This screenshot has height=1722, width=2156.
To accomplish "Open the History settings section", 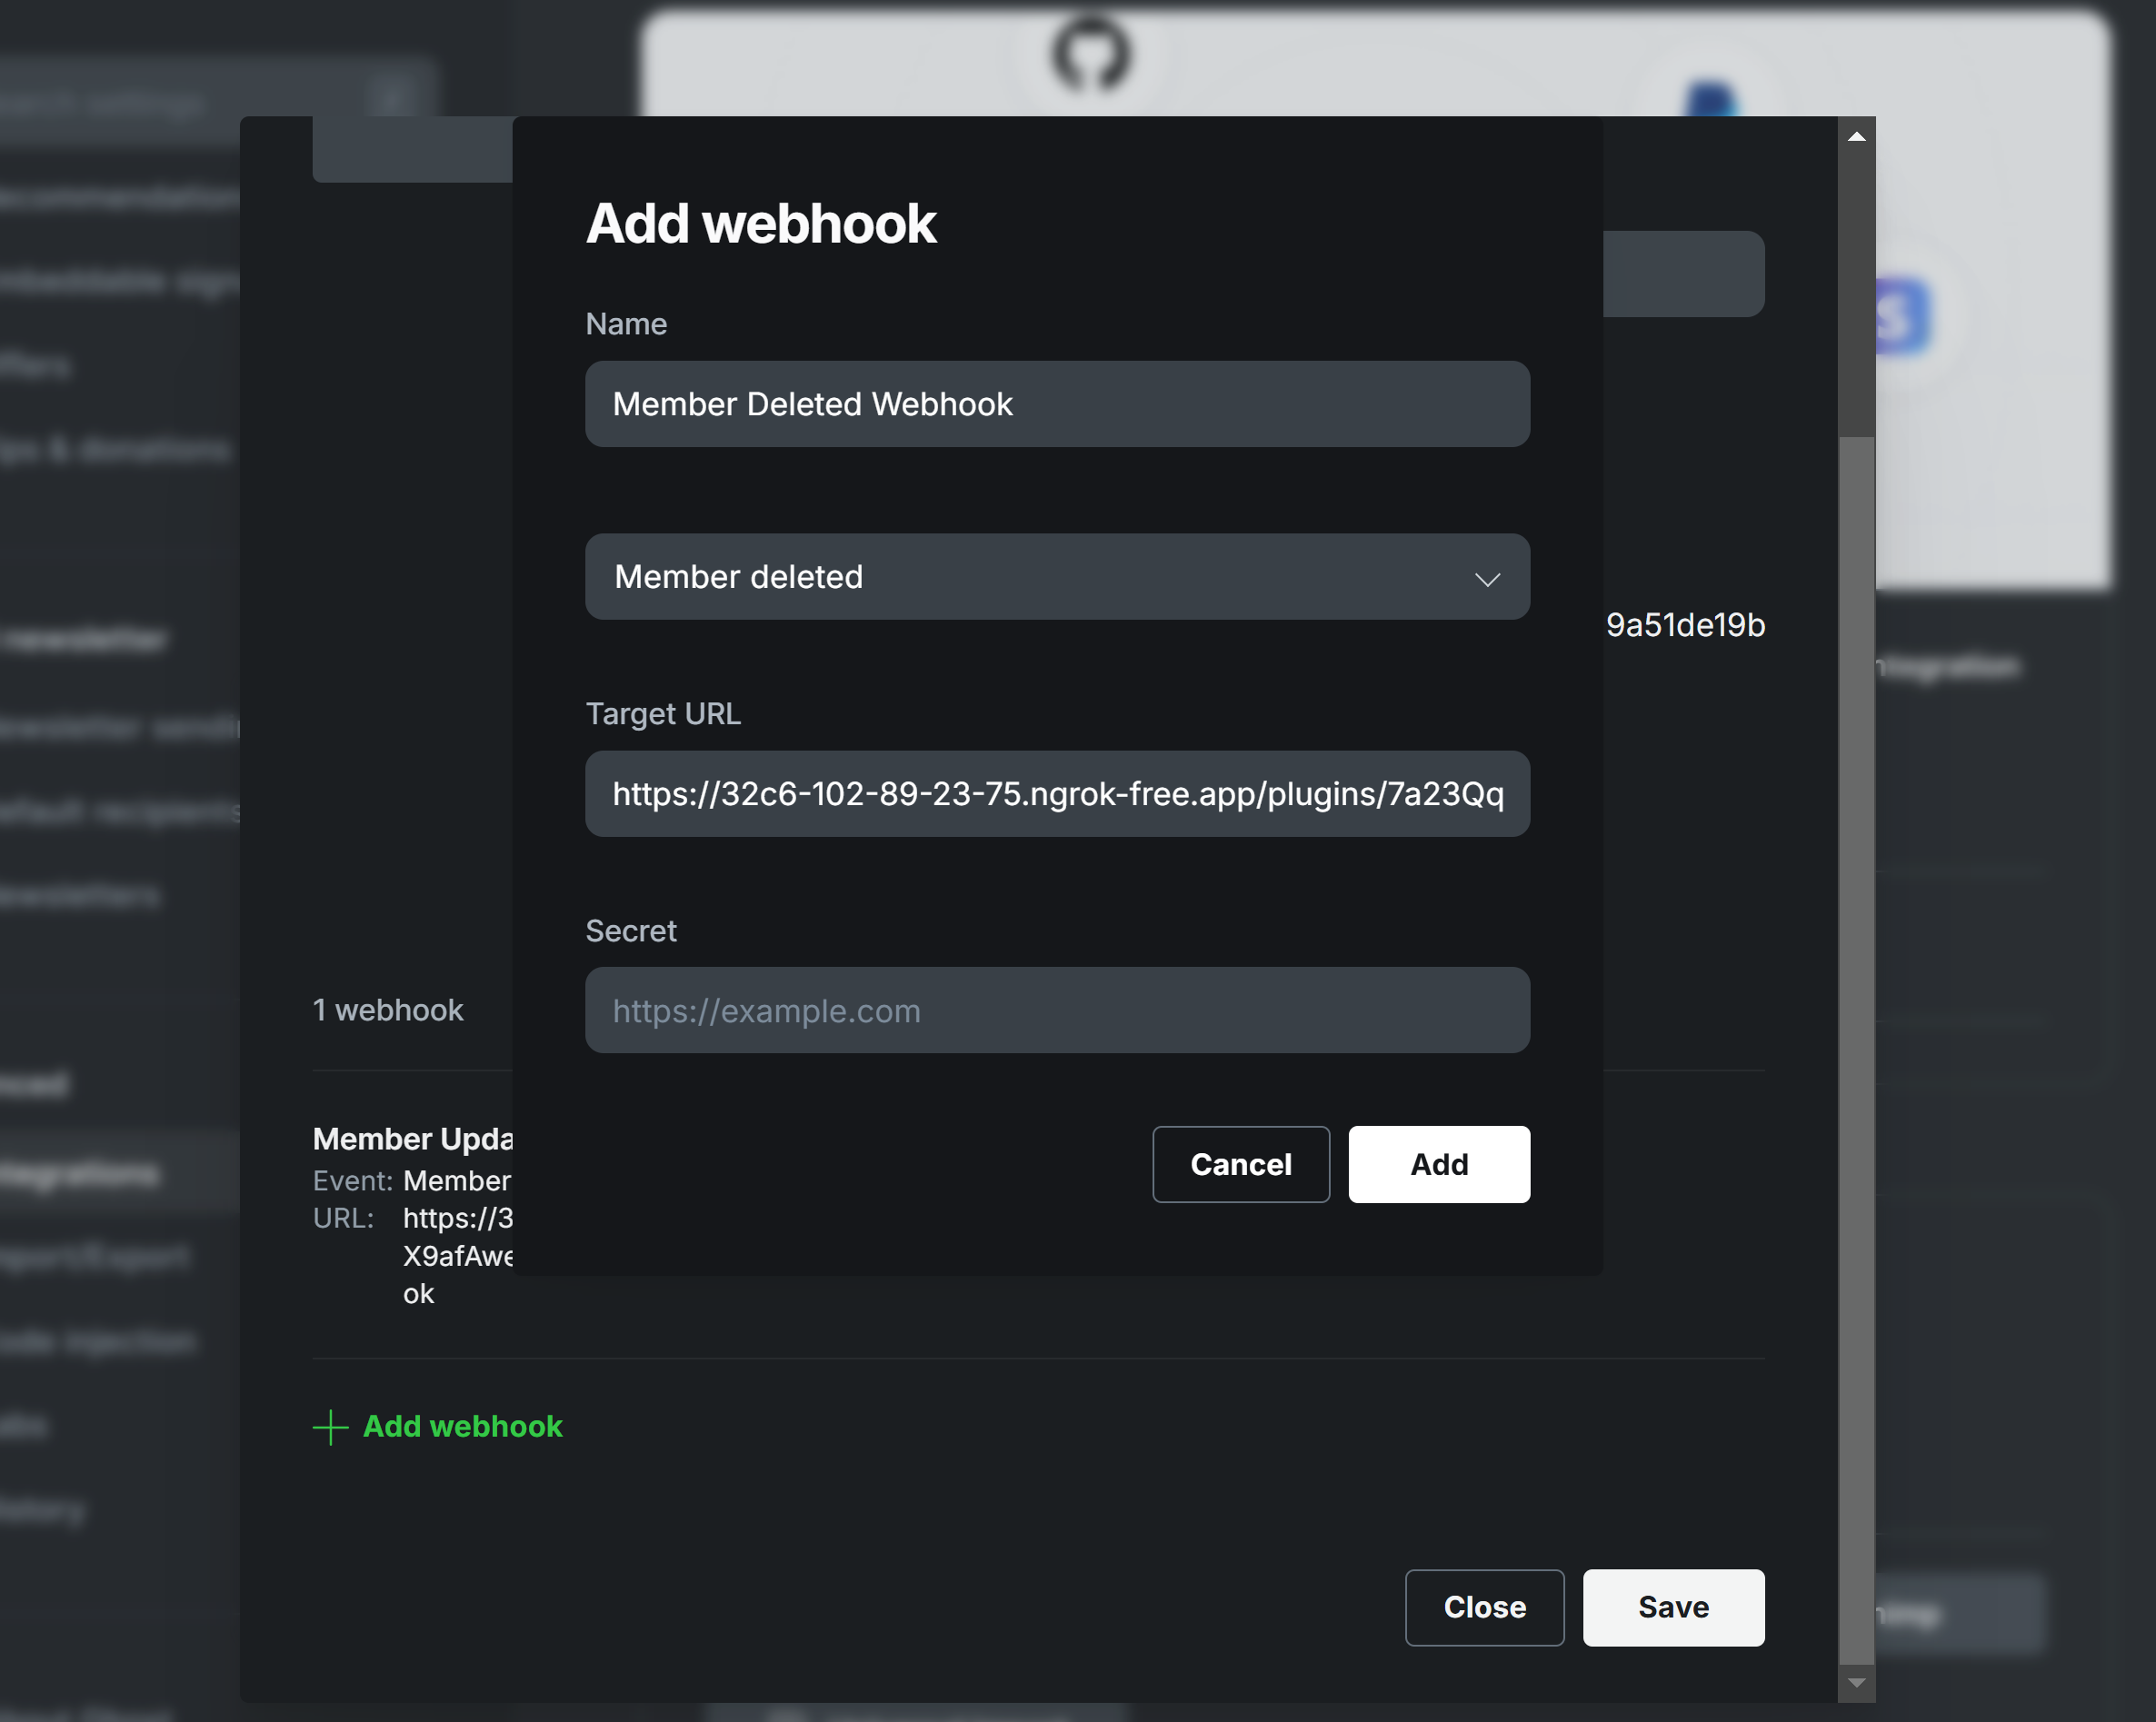I will click(x=45, y=1510).
